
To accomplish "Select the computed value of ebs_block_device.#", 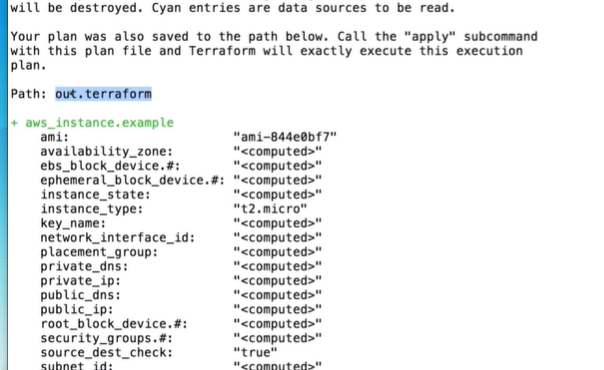I will 277,166.
